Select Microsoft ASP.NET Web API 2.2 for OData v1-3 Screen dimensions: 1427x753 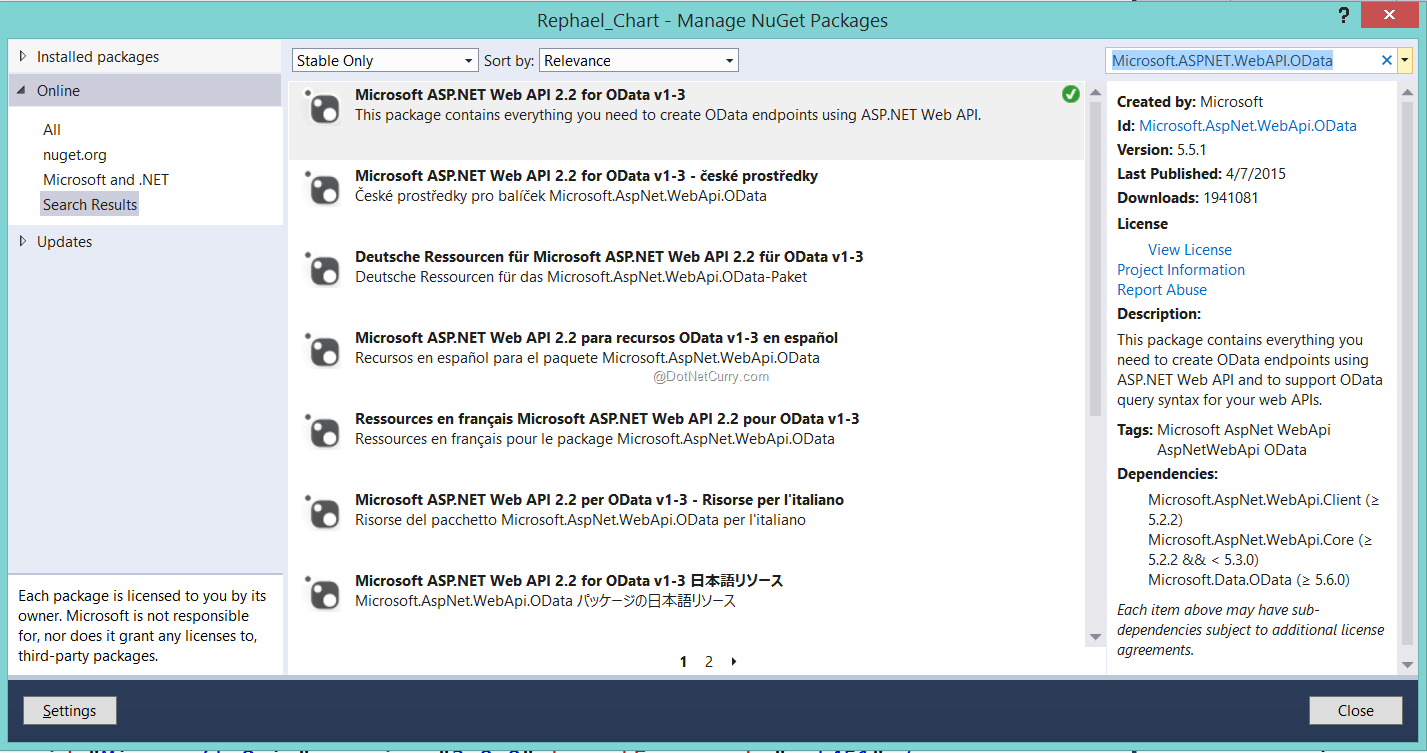[686, 119]
